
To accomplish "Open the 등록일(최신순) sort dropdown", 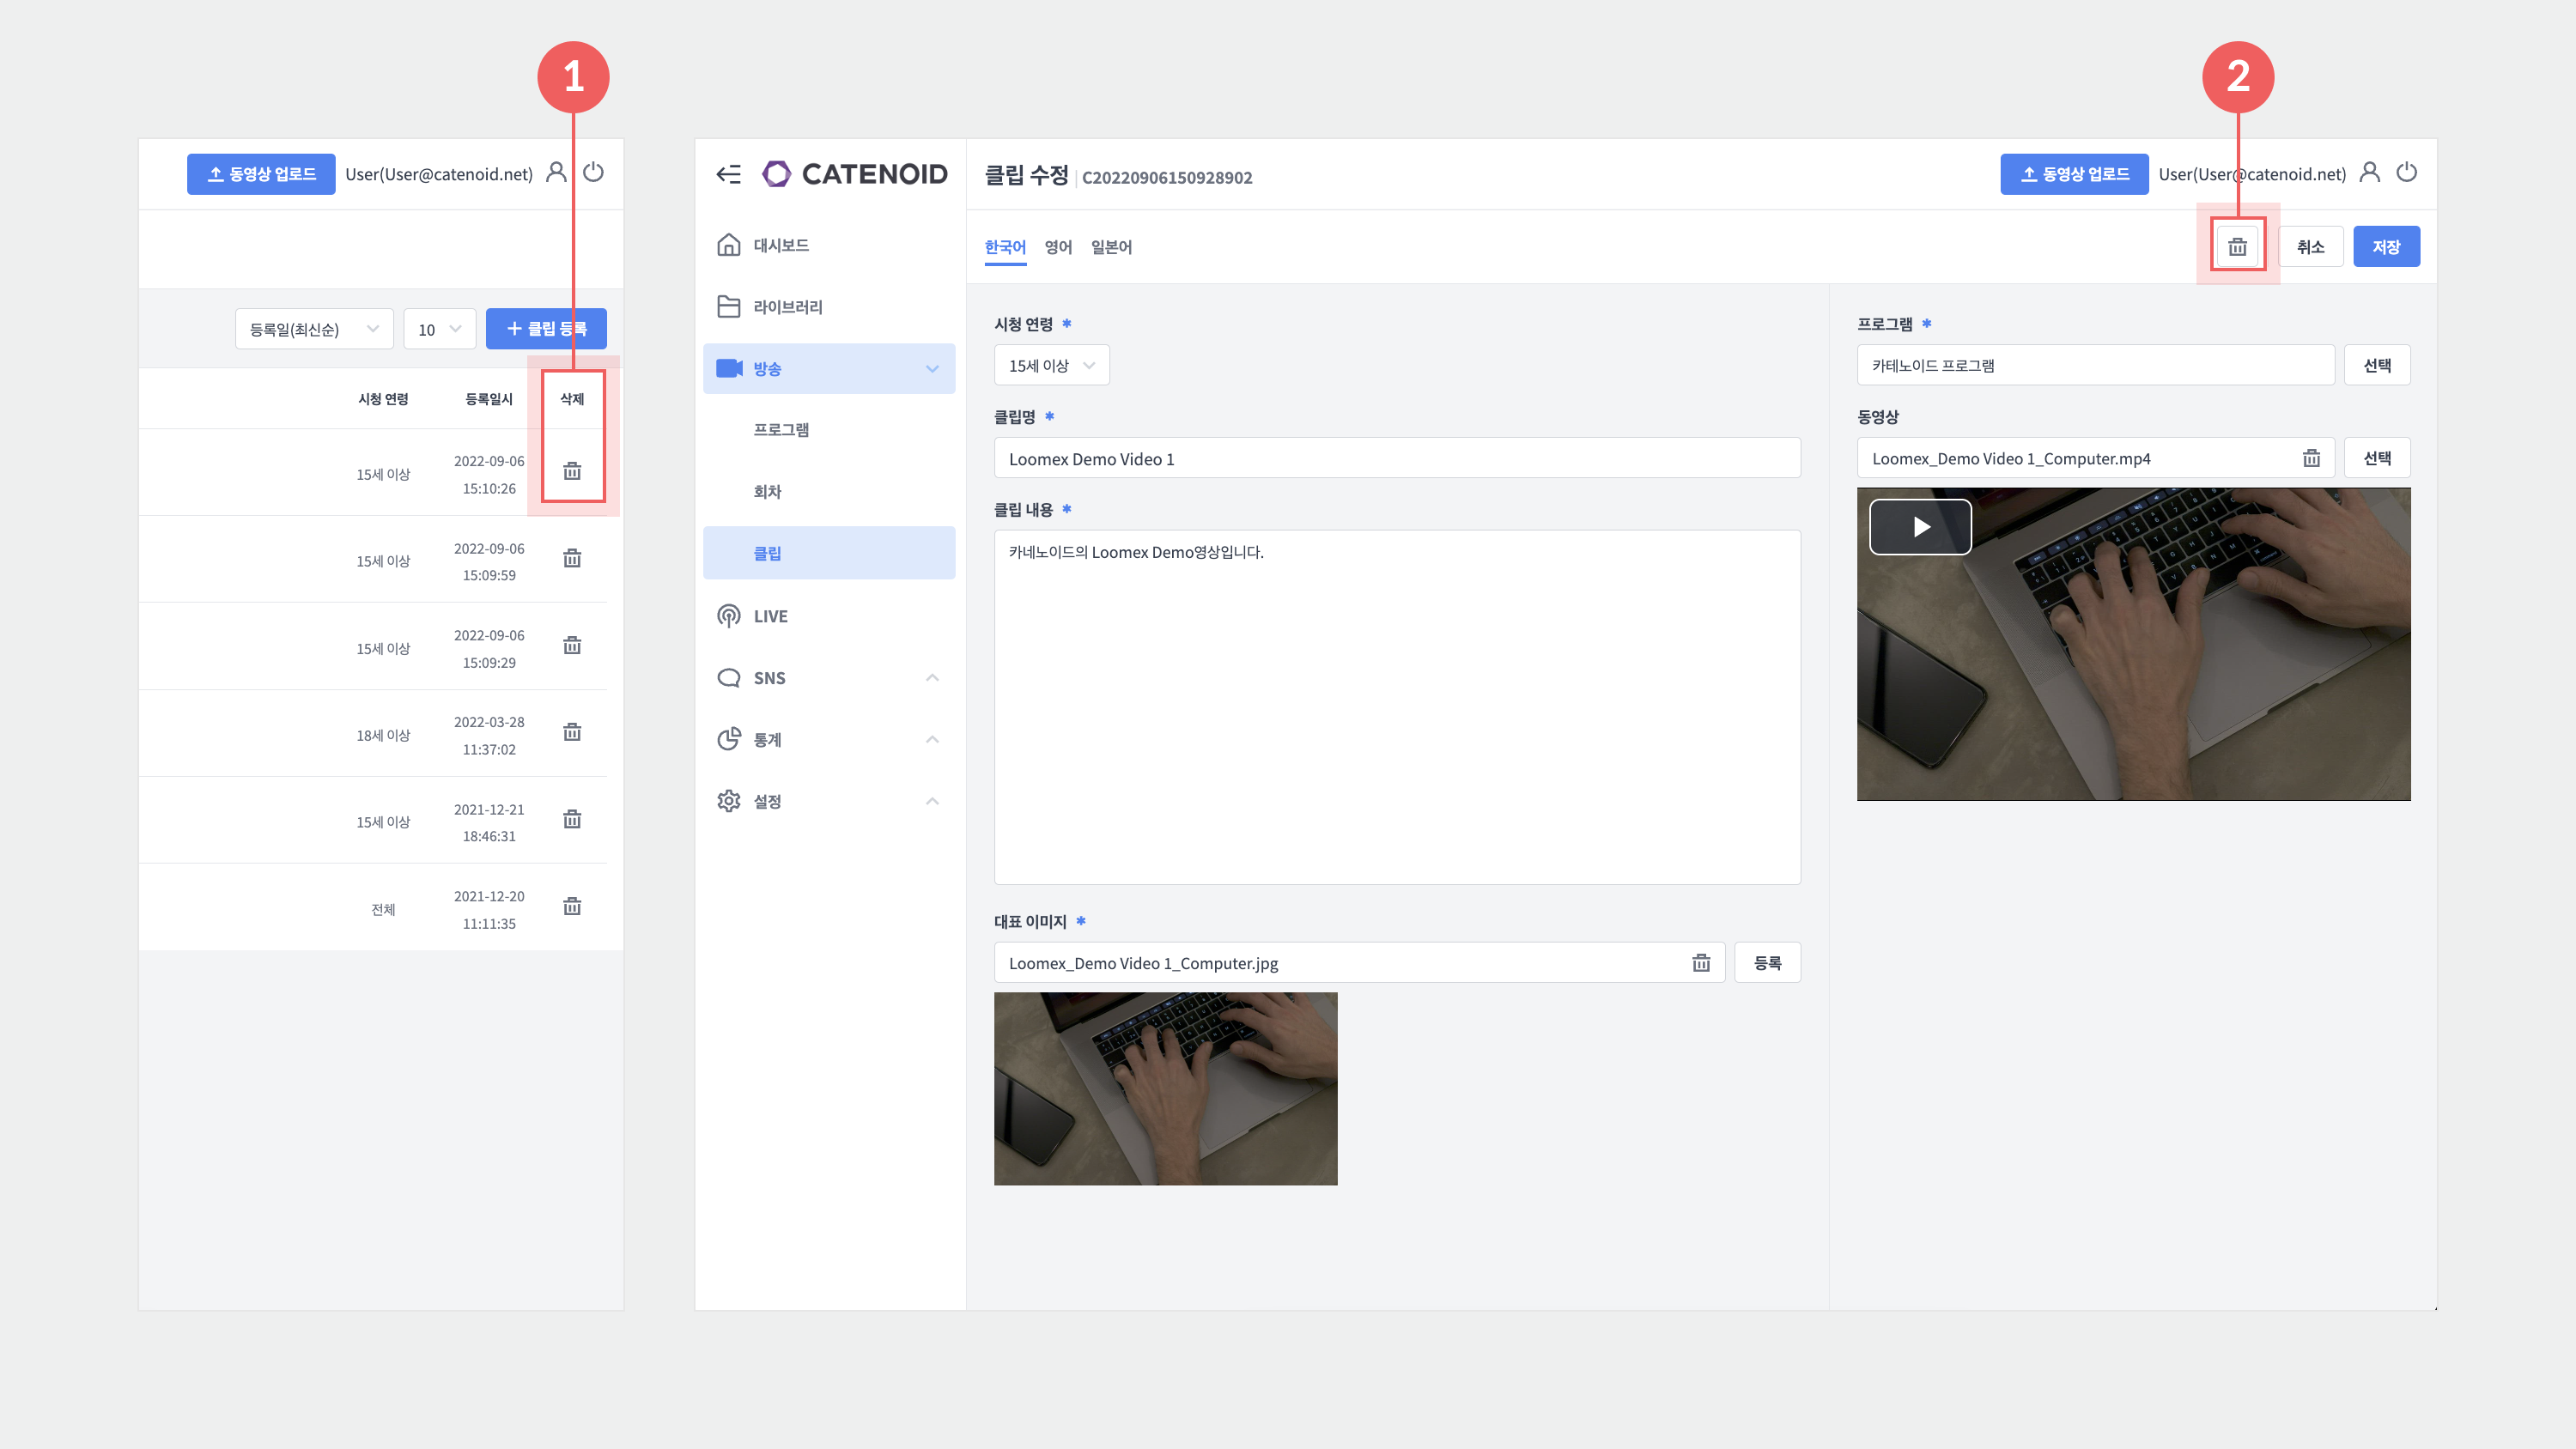I will (314, 329).
